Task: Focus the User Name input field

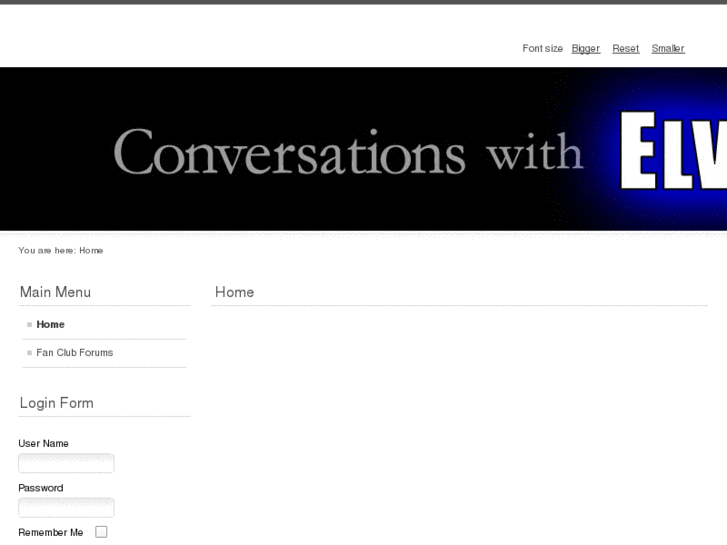Action: coord(66,463)
